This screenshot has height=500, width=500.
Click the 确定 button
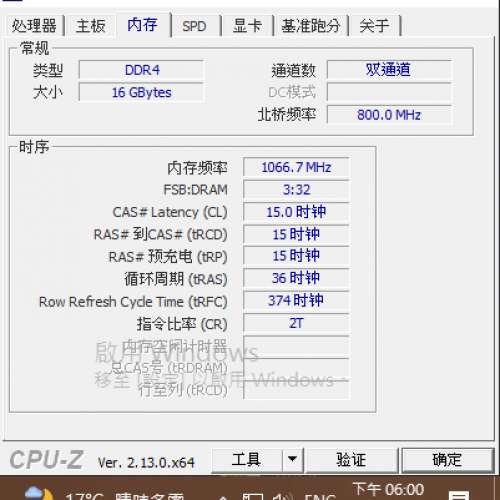point(447,460)
